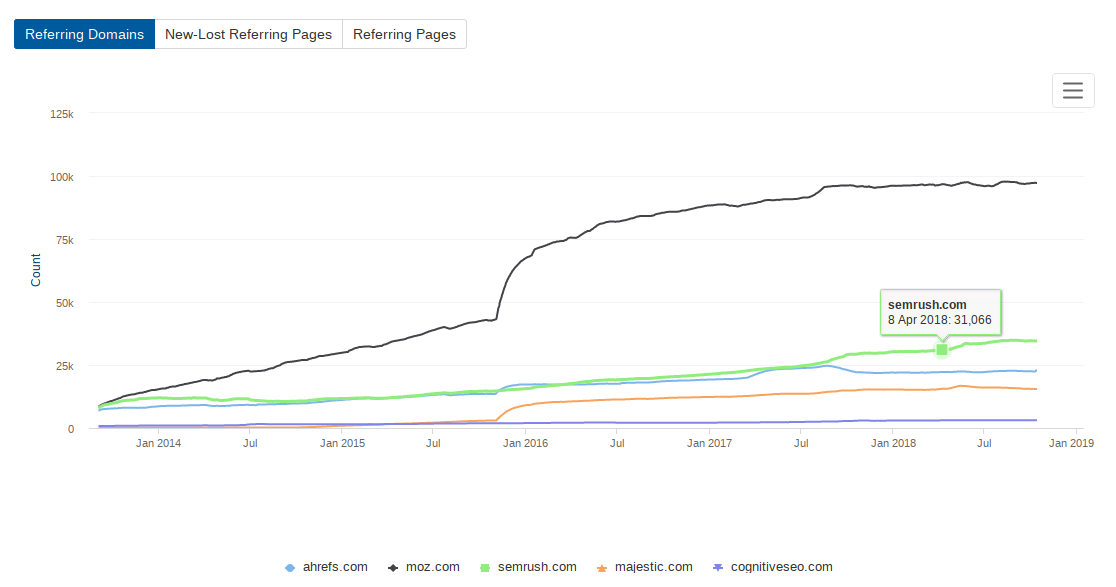Click the 50k y-axis label
1116x587 pixels.
point(65,303)
